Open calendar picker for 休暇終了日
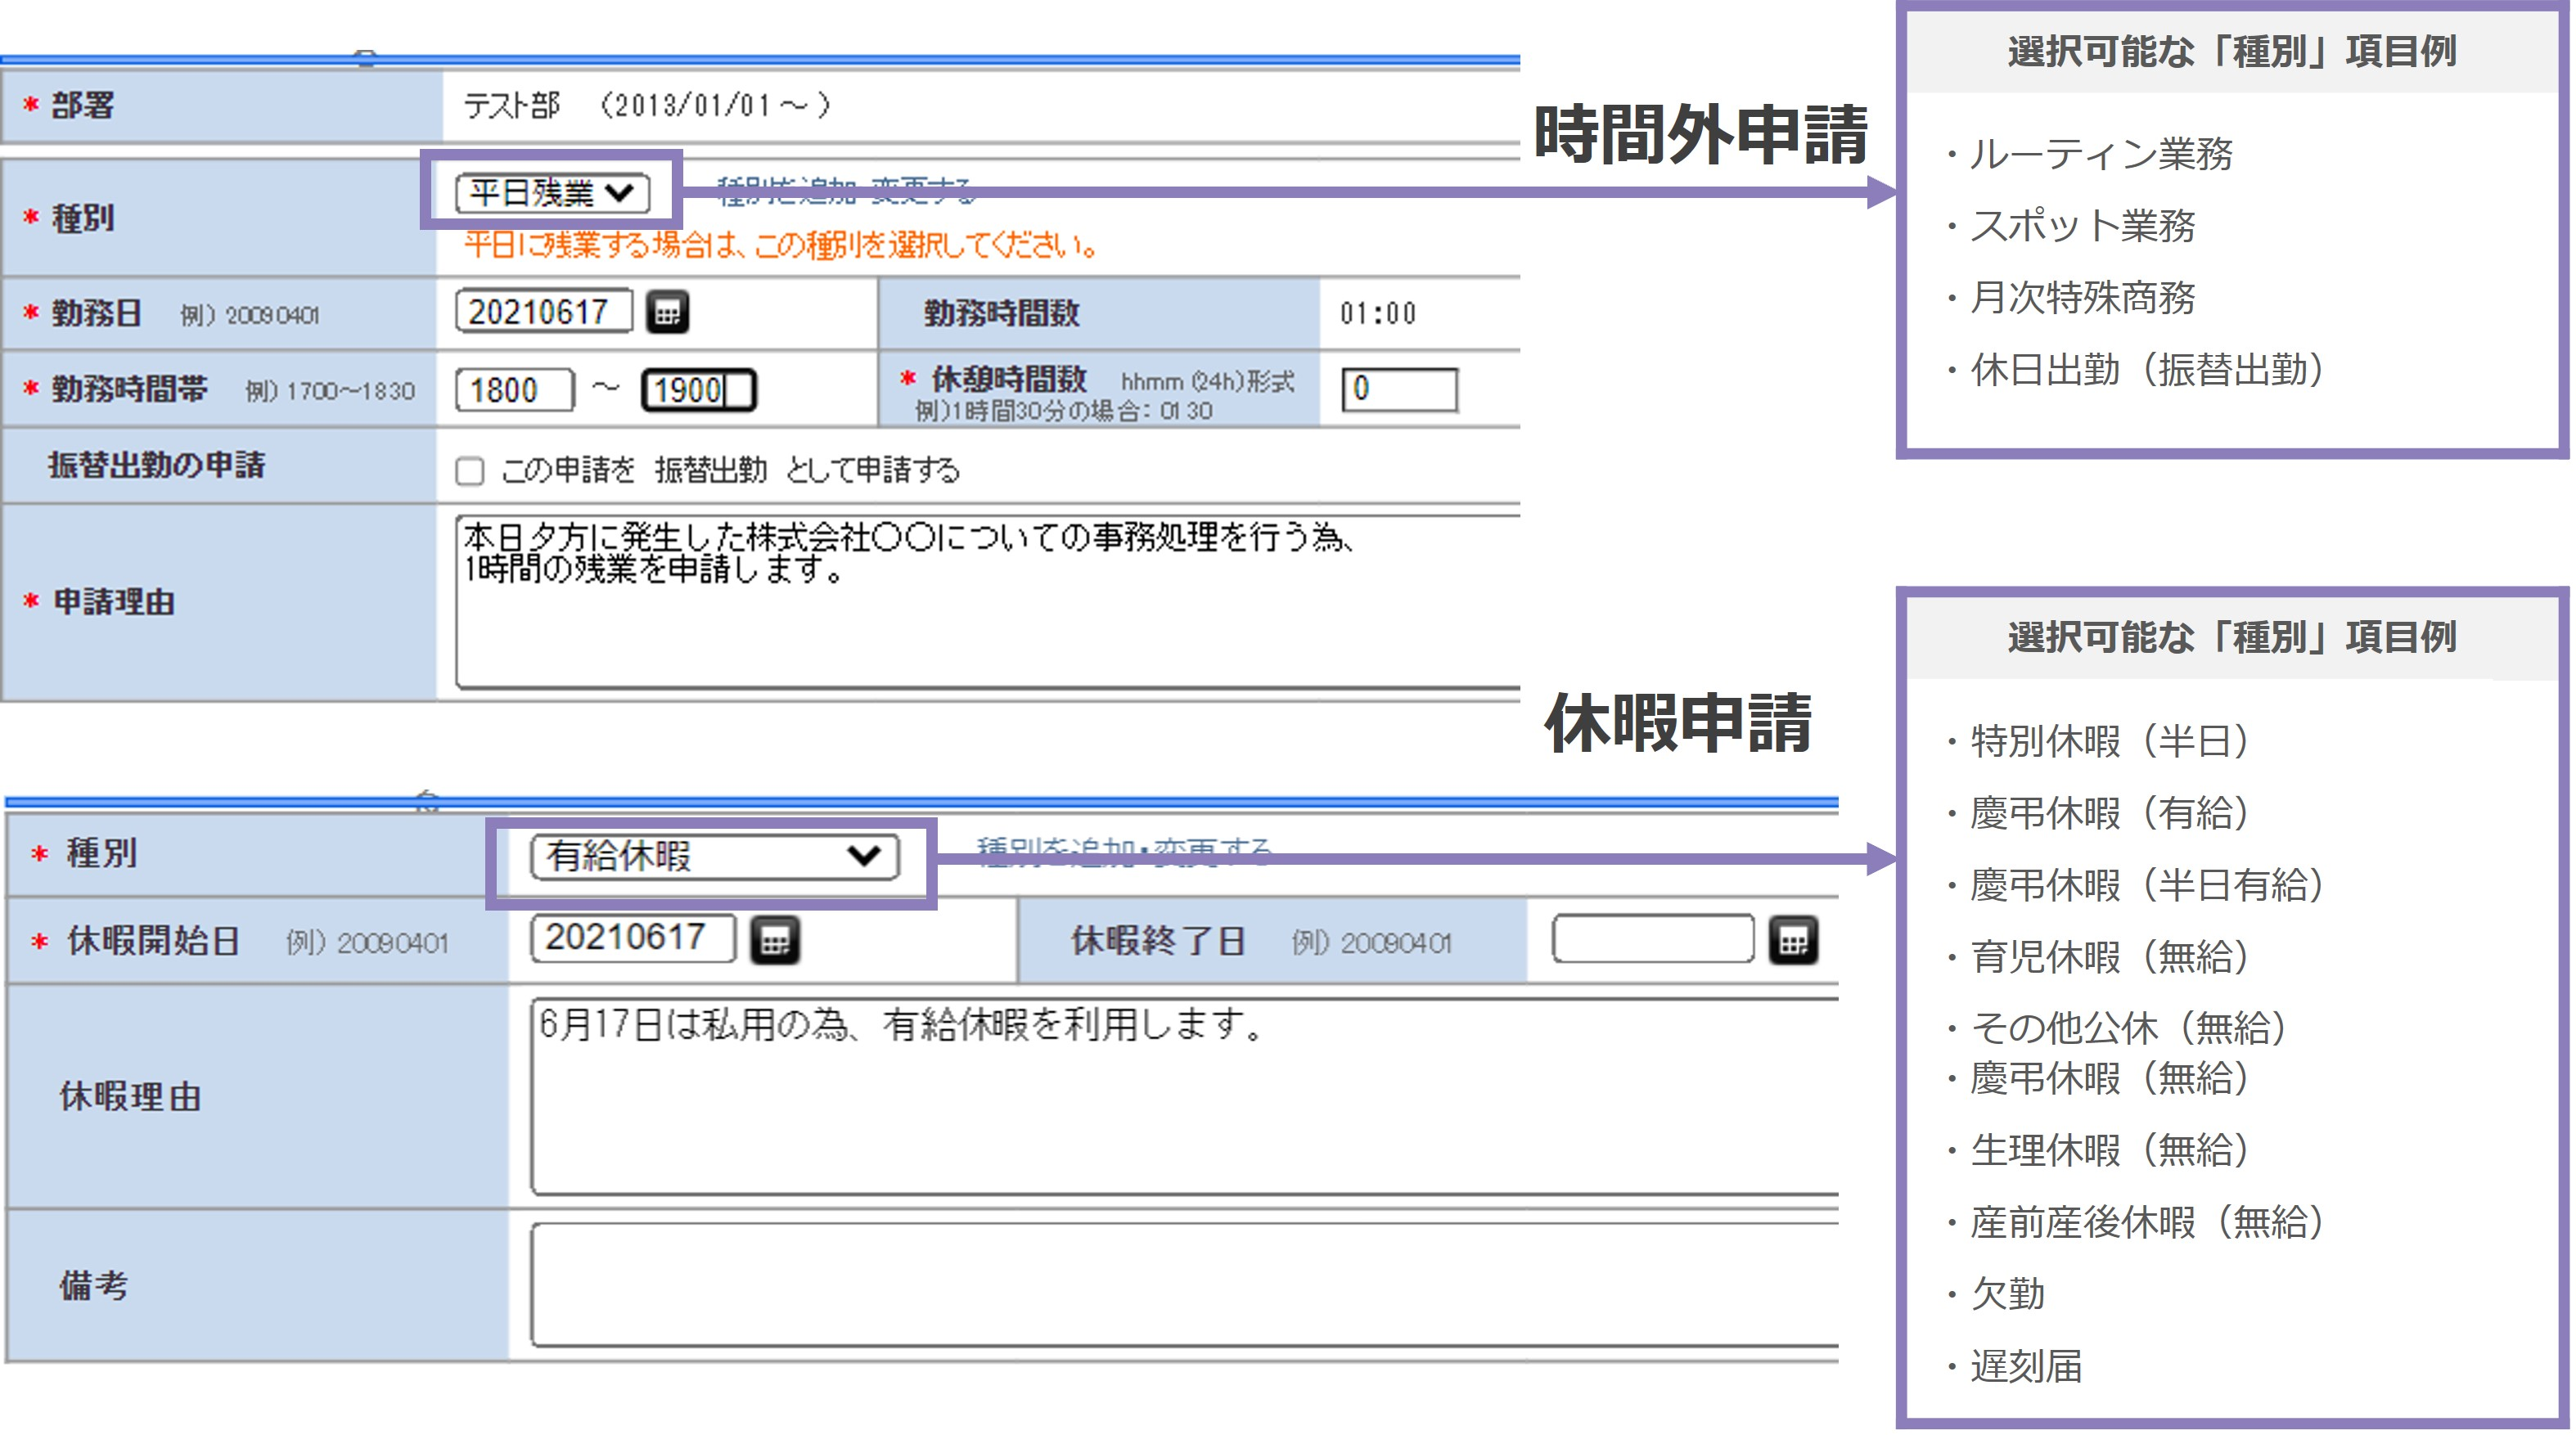The width and height of the screenshot is (2576, 1435). point(1792,940)
